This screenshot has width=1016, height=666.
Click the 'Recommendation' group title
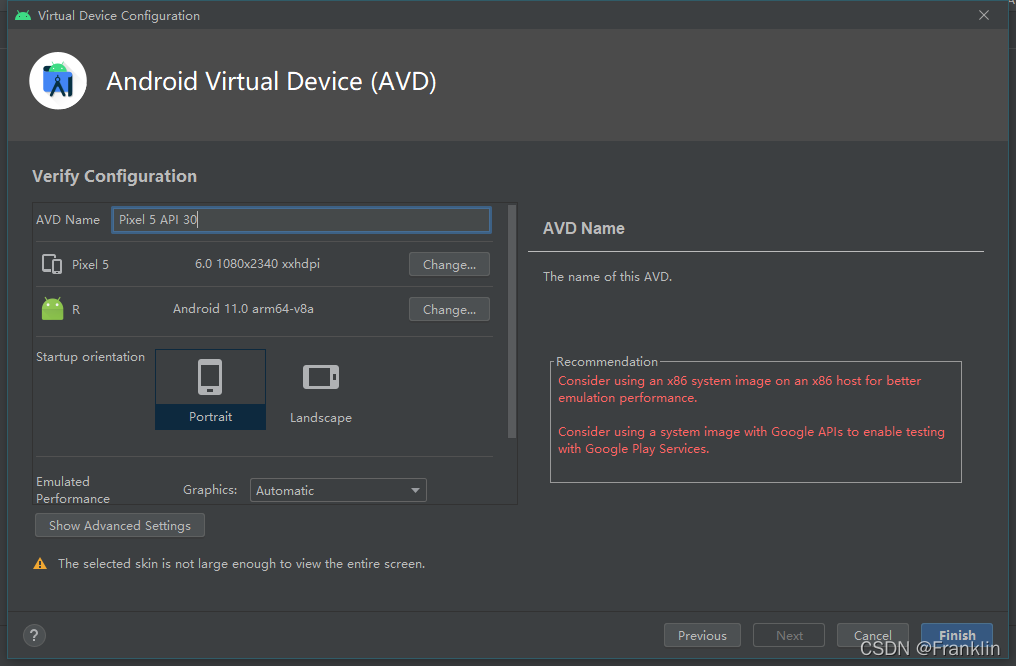606,362
